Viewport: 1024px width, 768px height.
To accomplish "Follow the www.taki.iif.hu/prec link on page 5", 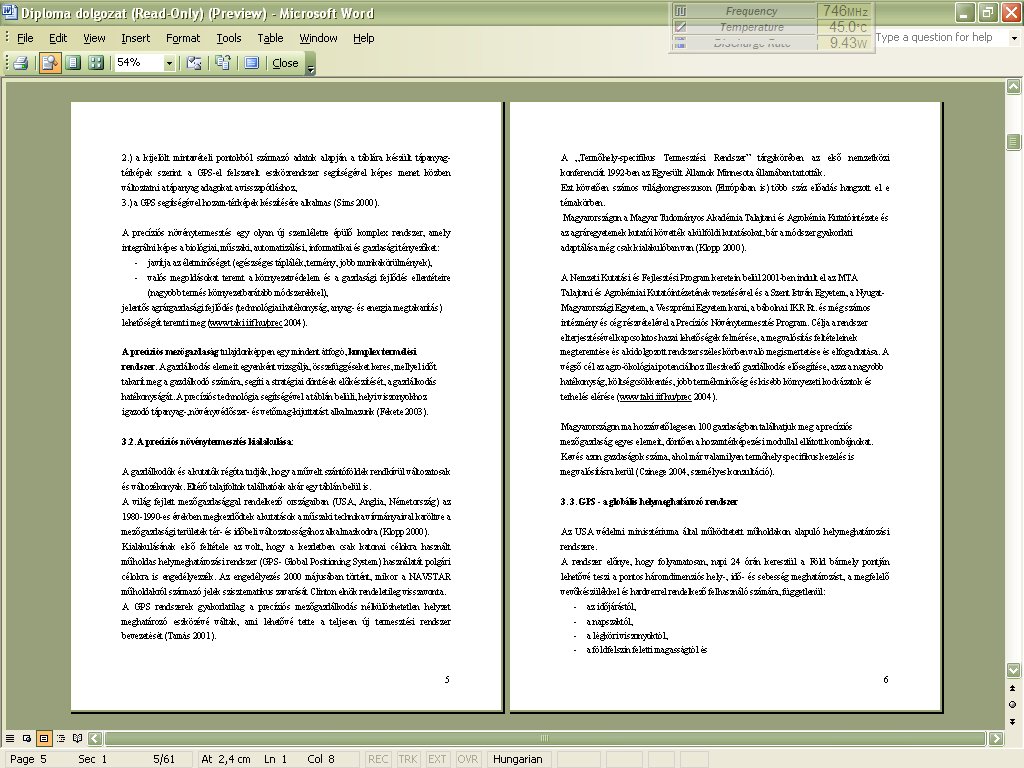I will (x=246, y=323).
